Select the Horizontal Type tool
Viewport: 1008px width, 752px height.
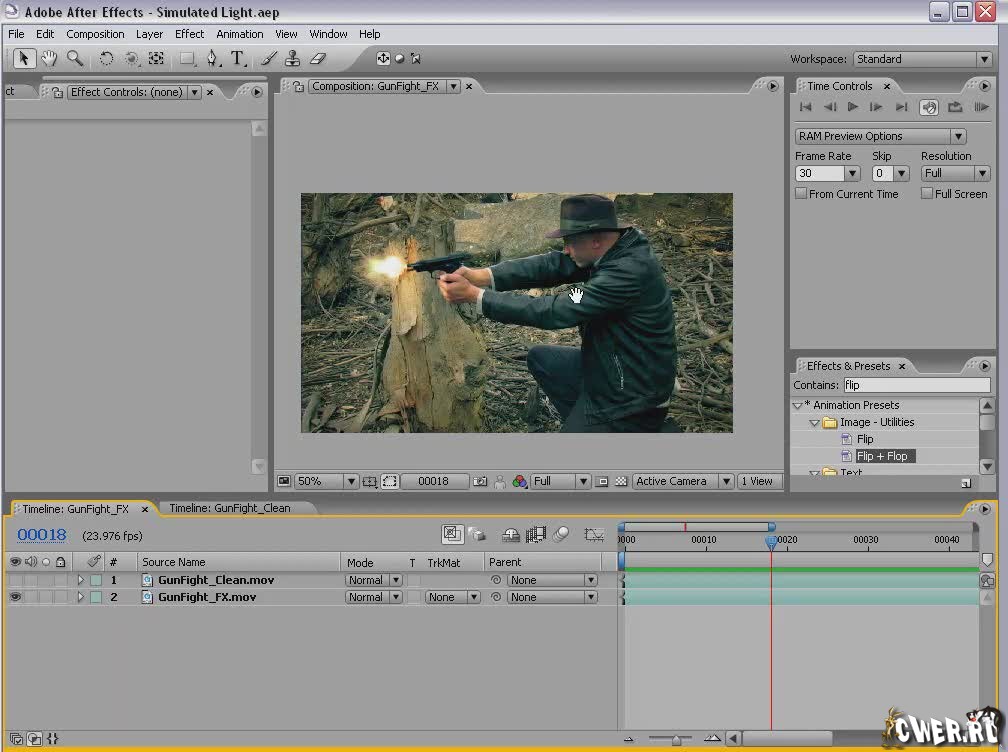[238, 59]
